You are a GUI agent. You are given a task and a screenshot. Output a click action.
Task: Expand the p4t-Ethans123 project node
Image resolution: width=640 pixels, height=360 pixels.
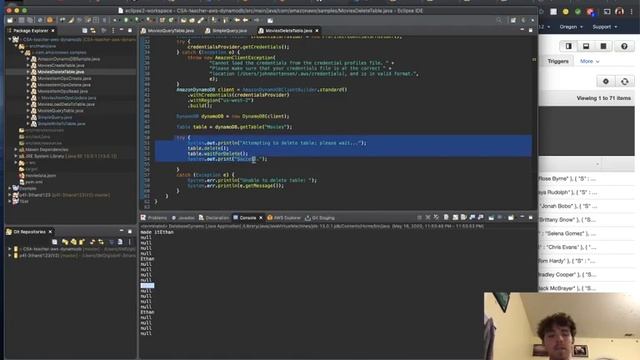point(10,195)
